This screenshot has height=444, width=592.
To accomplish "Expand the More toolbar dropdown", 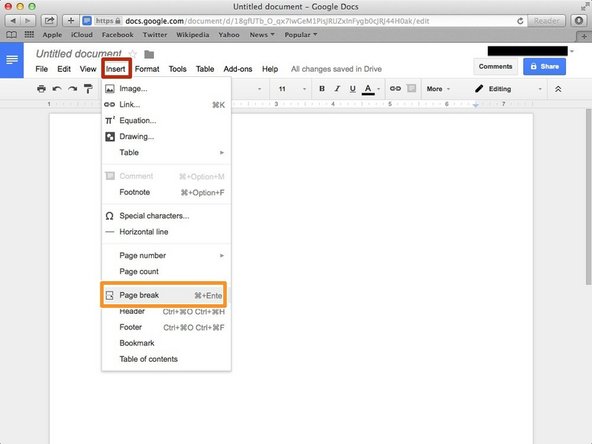I will tap(438, 89).
